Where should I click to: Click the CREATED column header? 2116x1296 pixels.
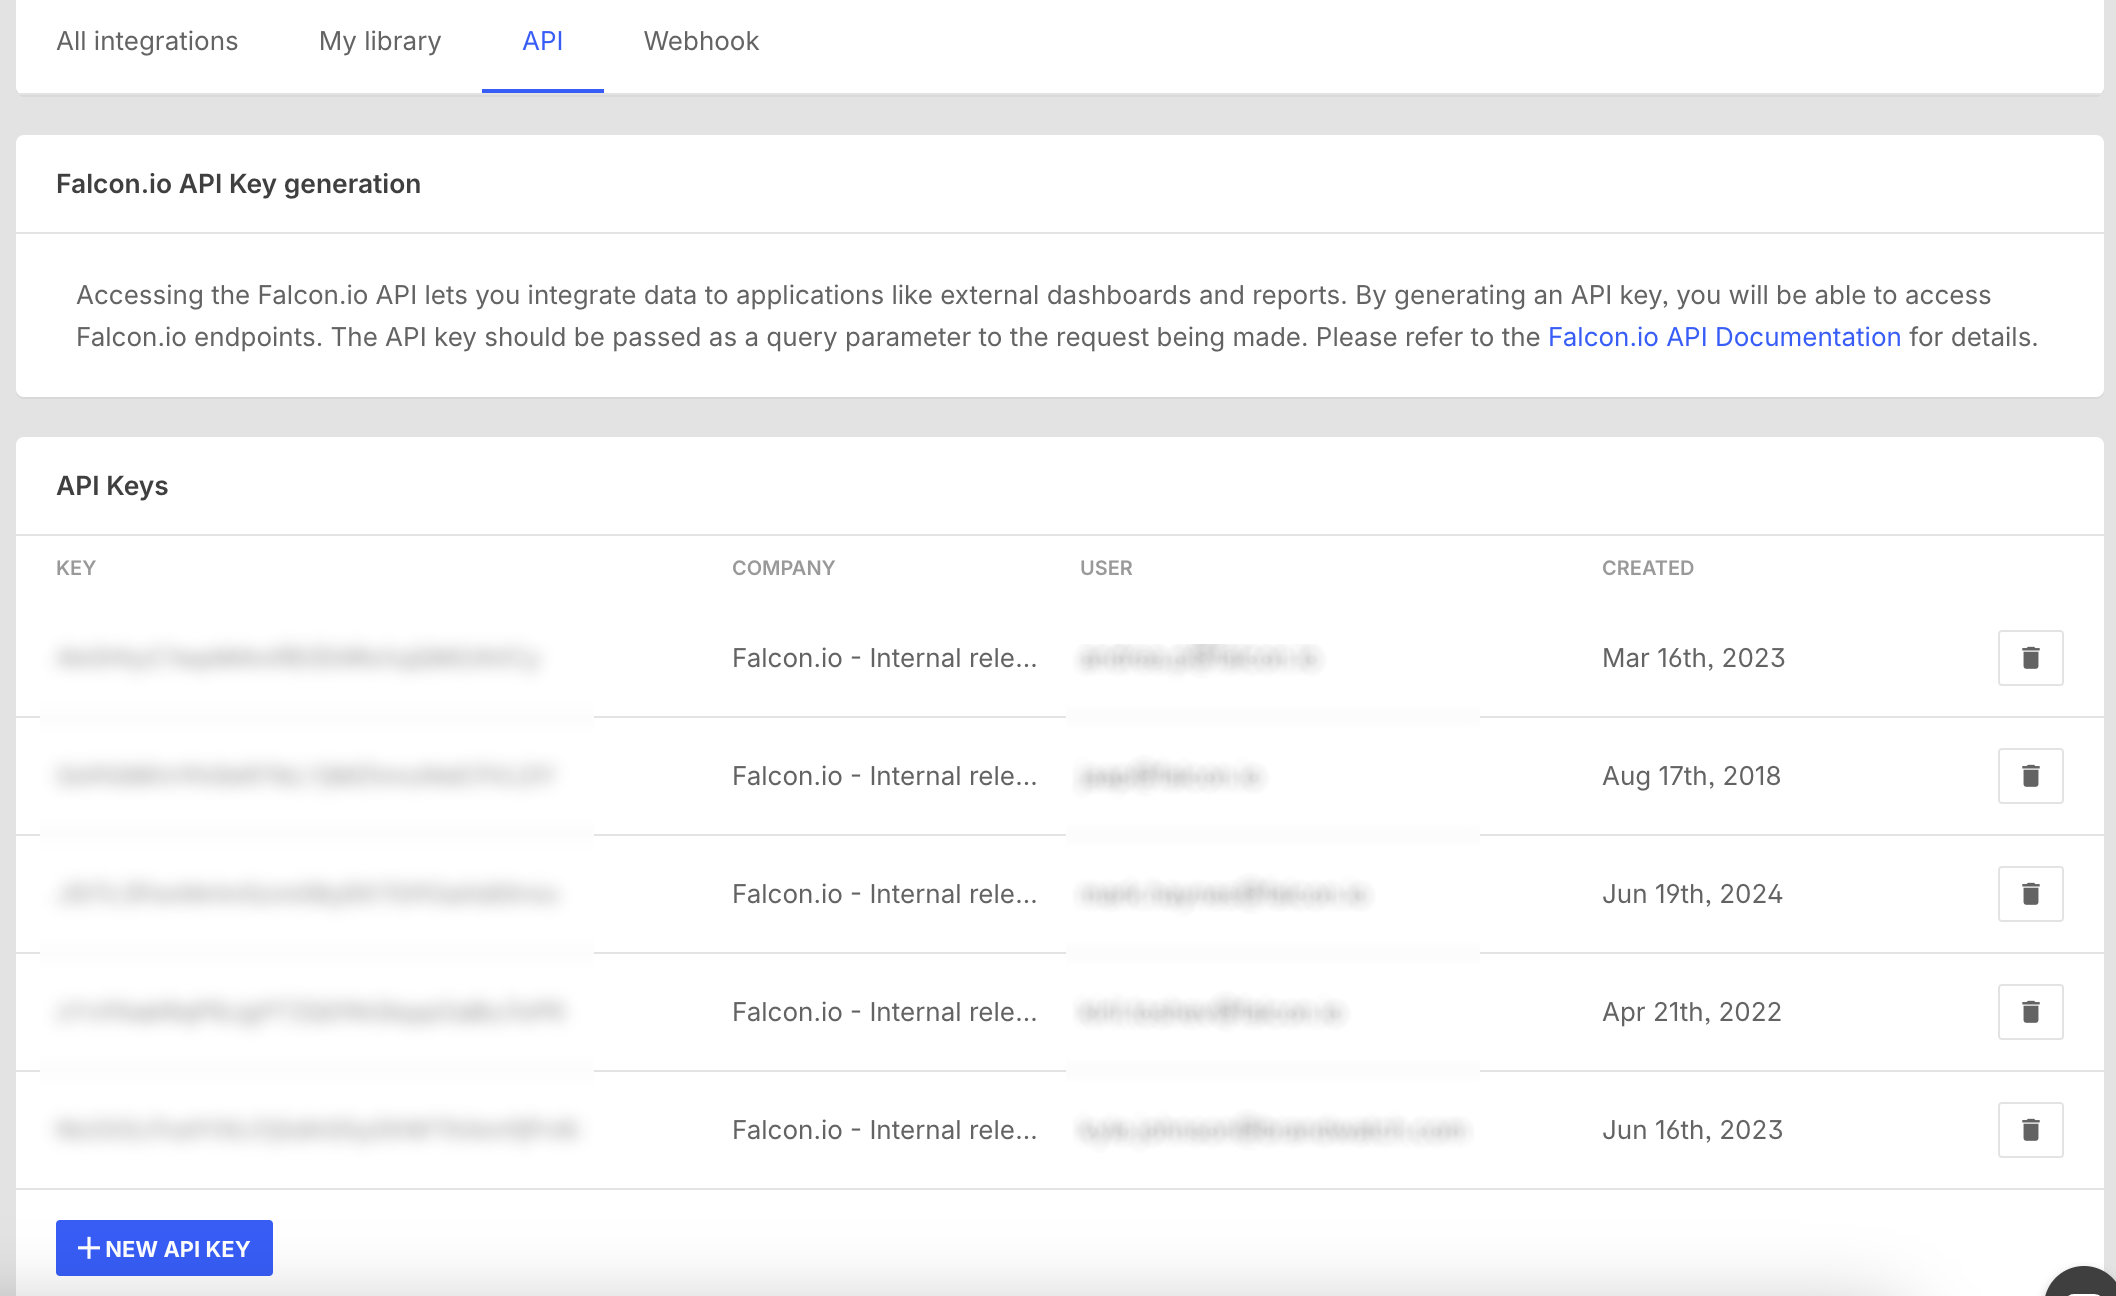[x=1648, y=568]
